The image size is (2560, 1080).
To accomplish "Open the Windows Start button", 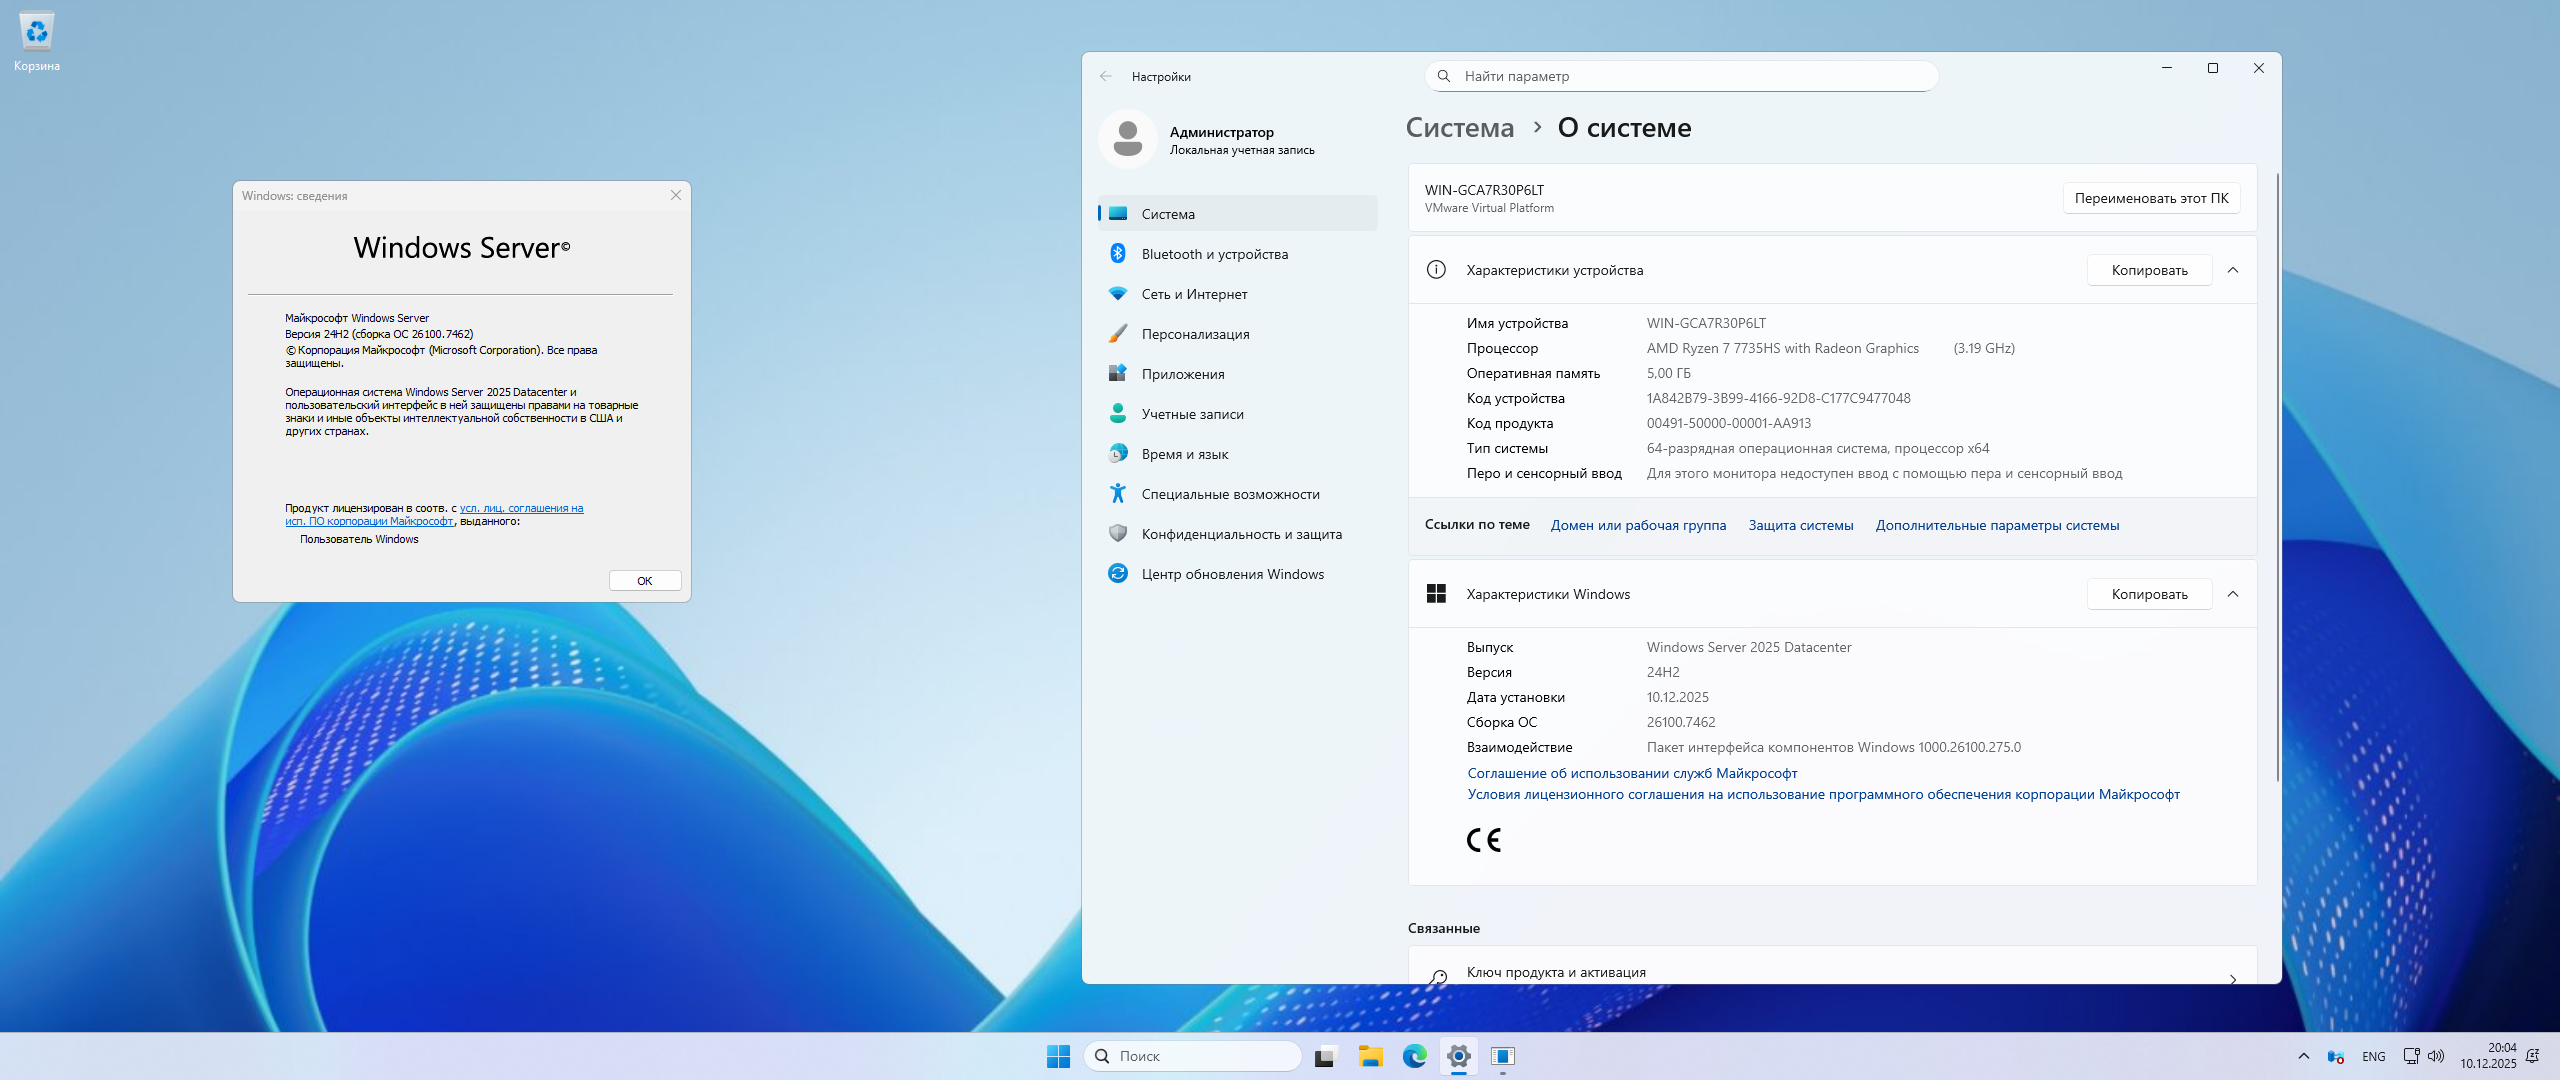I will [x=1058, y=1056].
